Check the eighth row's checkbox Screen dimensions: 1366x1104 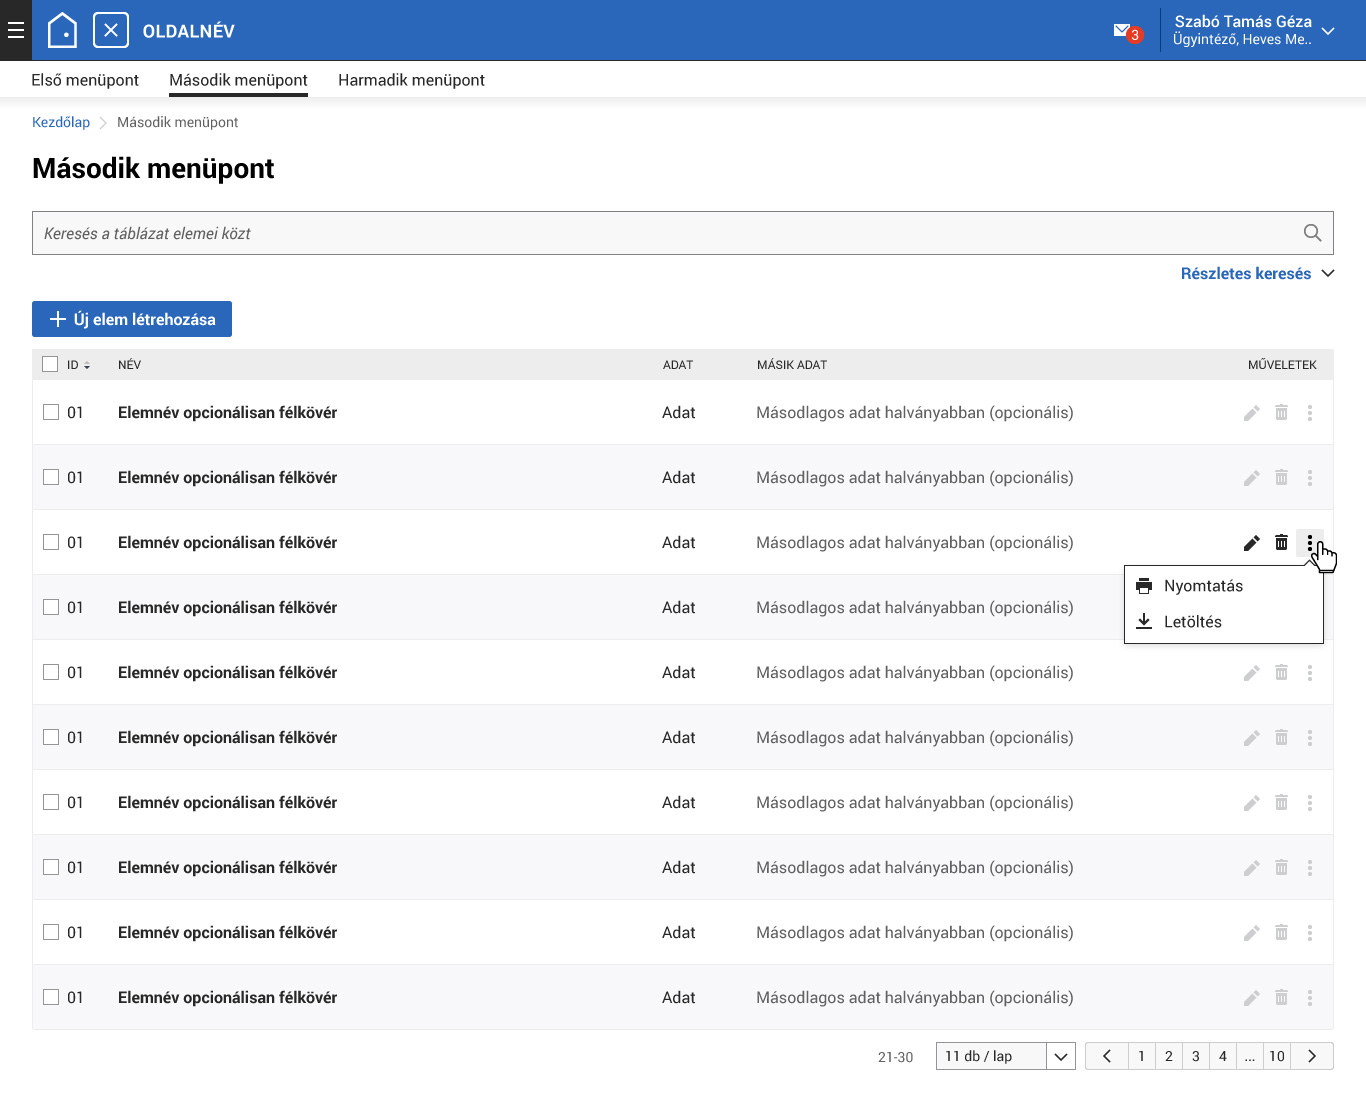pyautogui.click(x=51, y=867)
